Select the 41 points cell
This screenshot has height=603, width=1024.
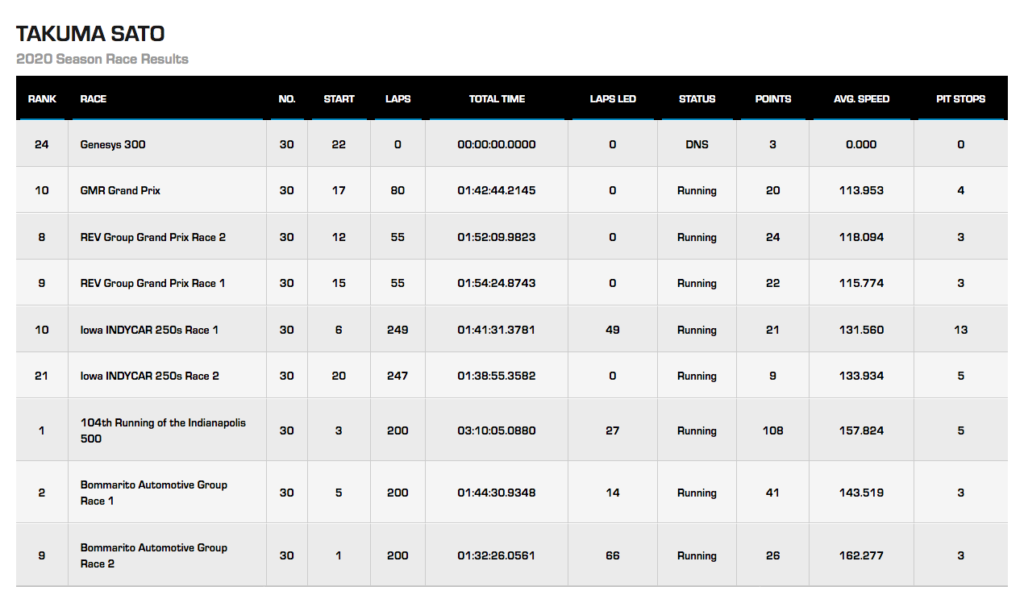pyautogui.click(x=773, y=493)
